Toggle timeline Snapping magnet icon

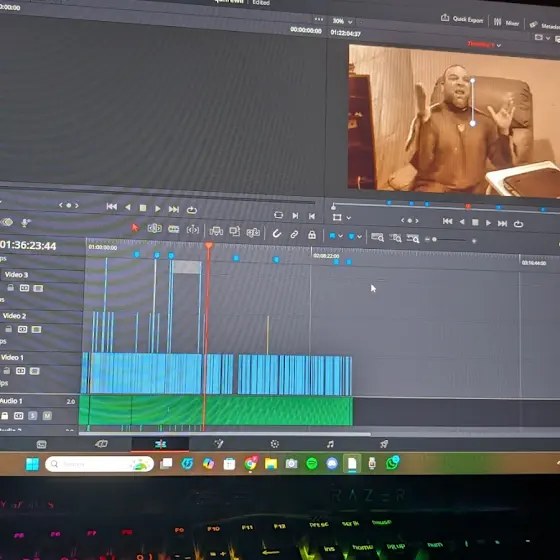(276, 234)
